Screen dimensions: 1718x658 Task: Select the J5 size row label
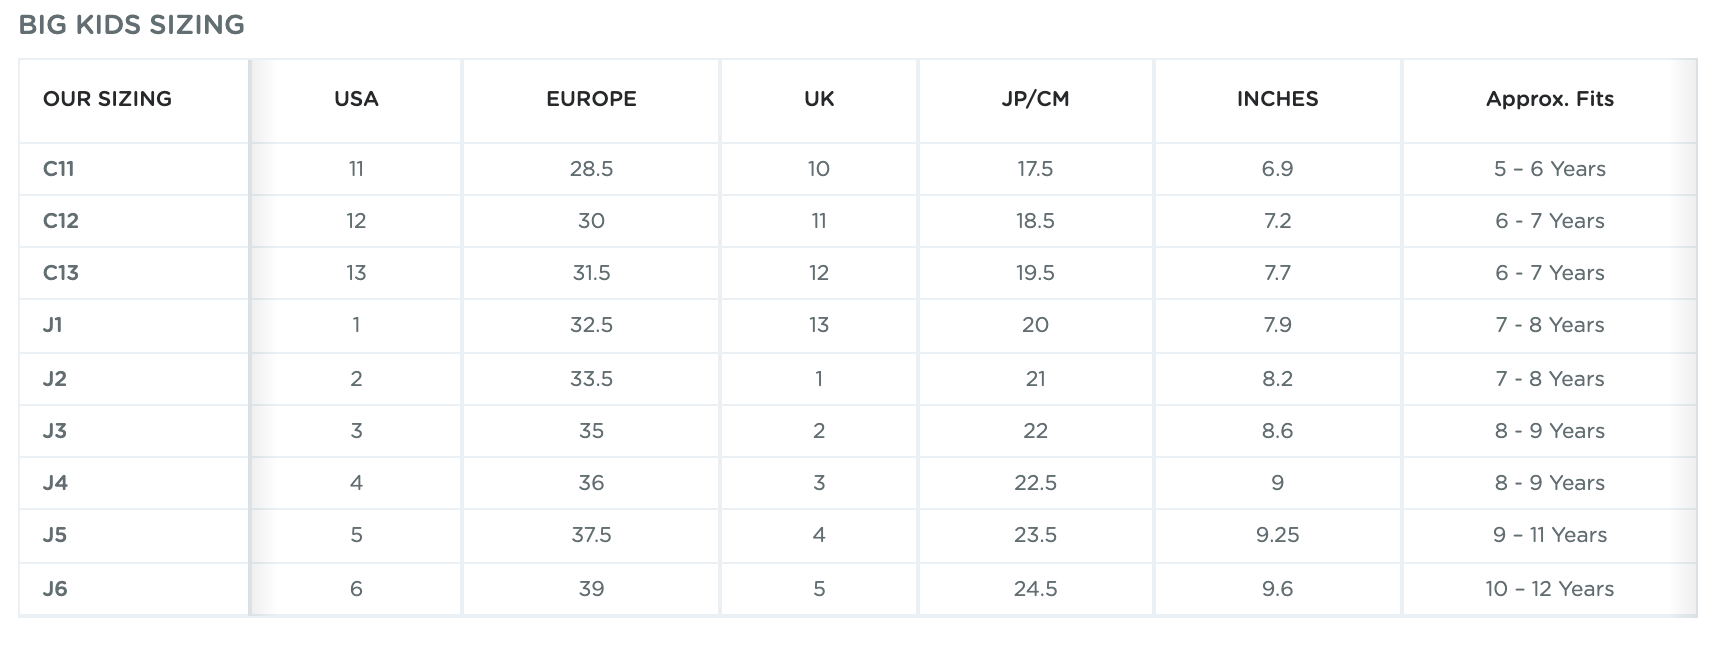(55, 535)
